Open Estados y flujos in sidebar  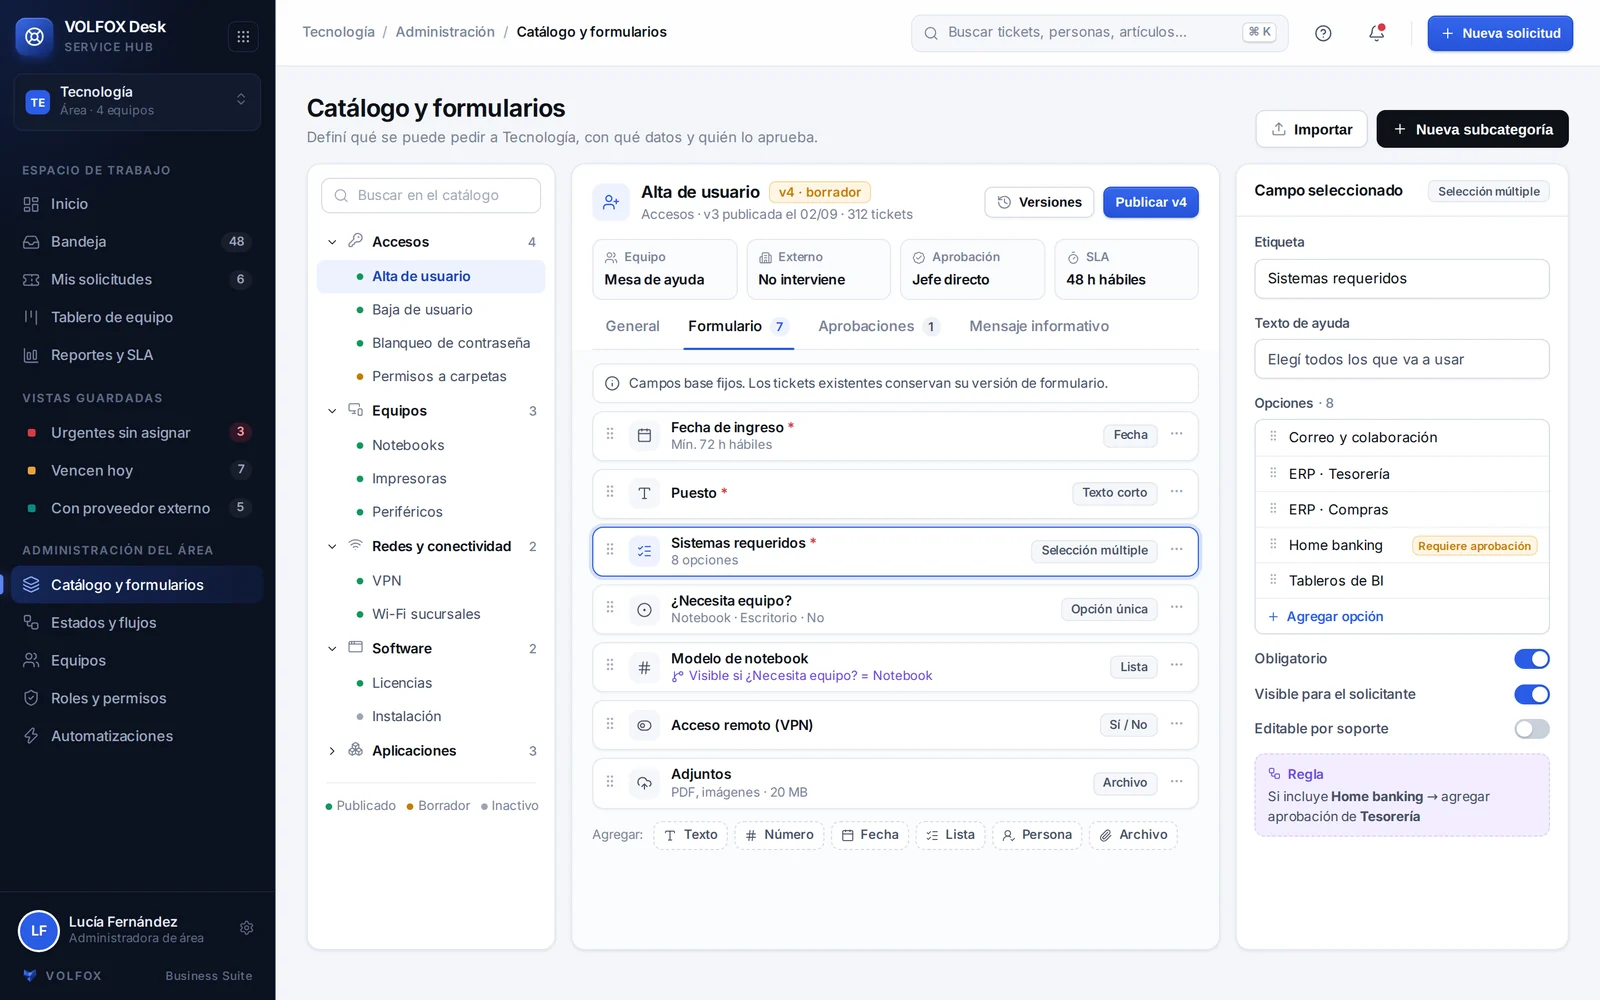pos(137,623)
